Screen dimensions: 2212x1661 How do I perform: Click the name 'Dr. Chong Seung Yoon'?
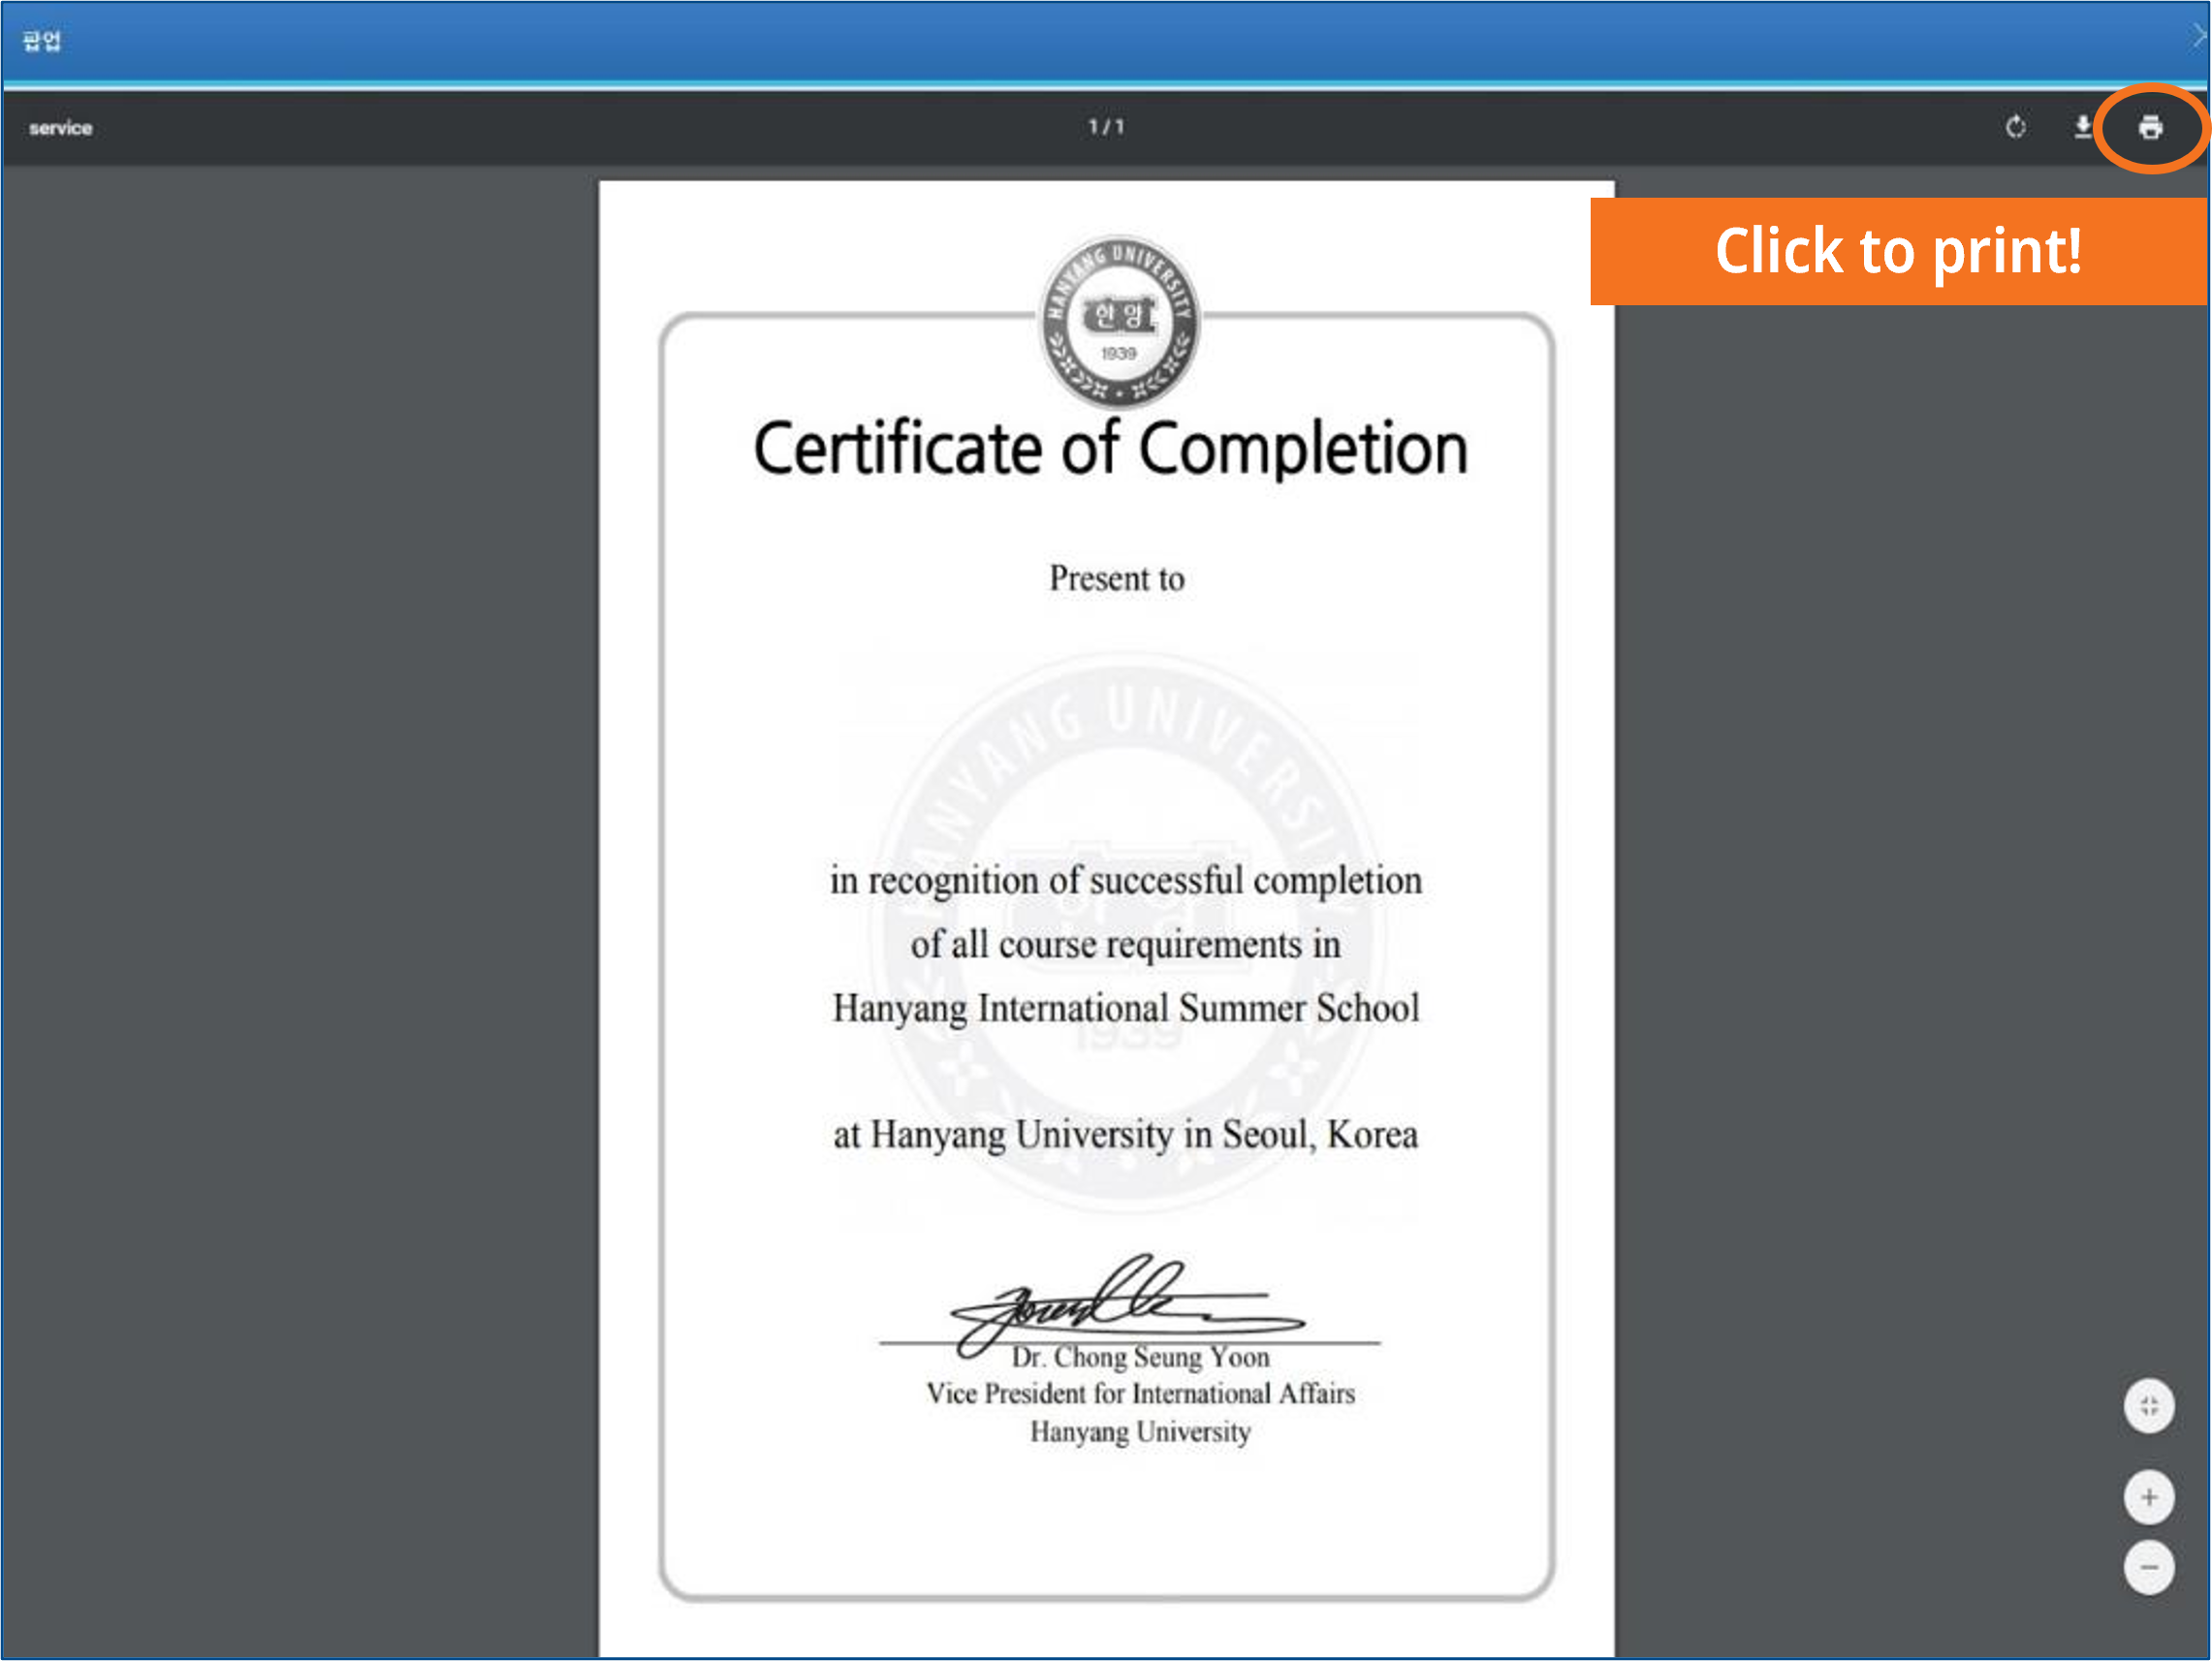[x=1140, y=1357]
